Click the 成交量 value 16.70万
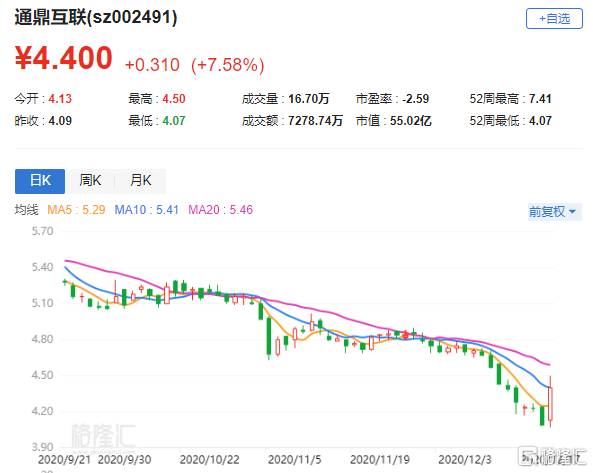Viewport: 593px width, 473px height. (x=309, y=99)
